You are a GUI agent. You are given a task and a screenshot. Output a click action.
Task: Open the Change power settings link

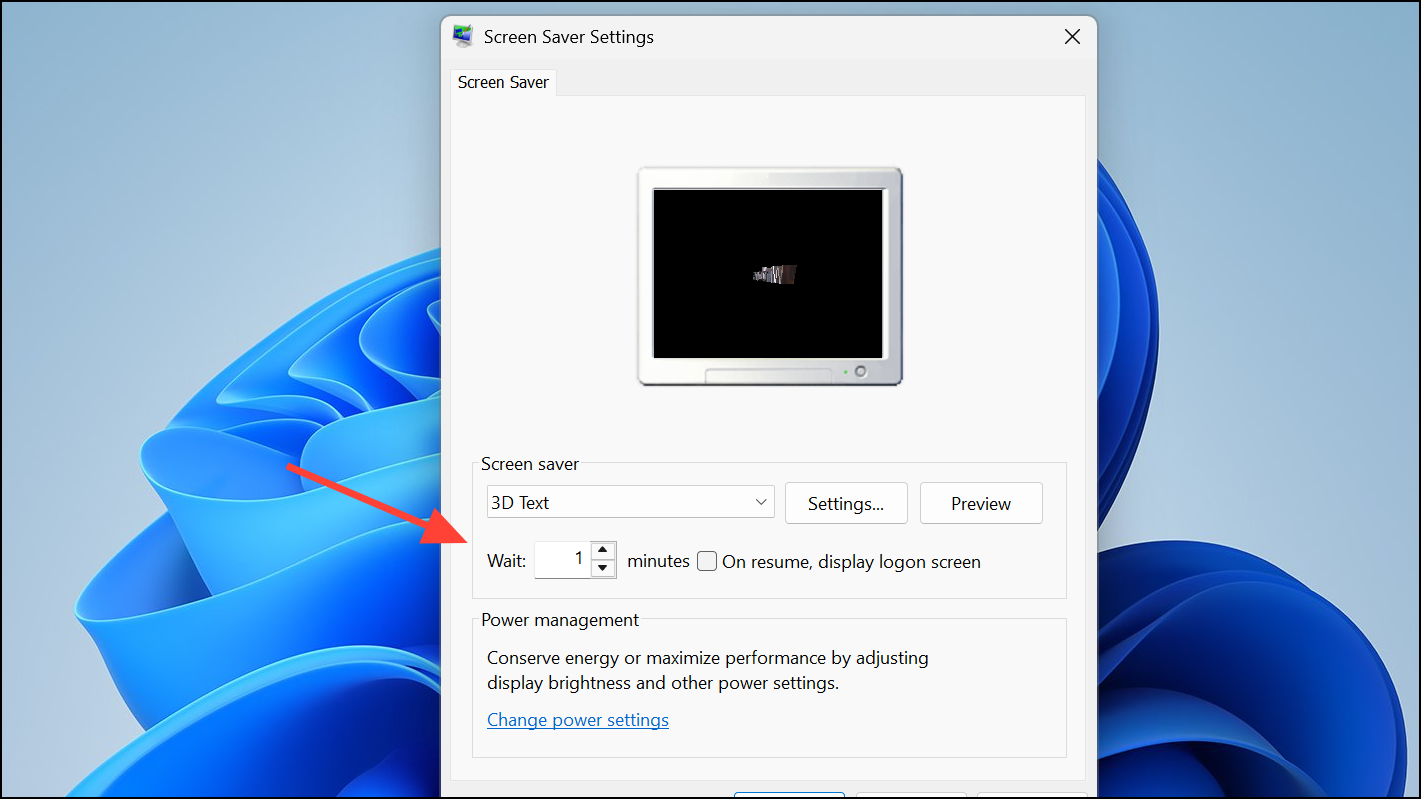pyautogui.click(x=577, y=720)
